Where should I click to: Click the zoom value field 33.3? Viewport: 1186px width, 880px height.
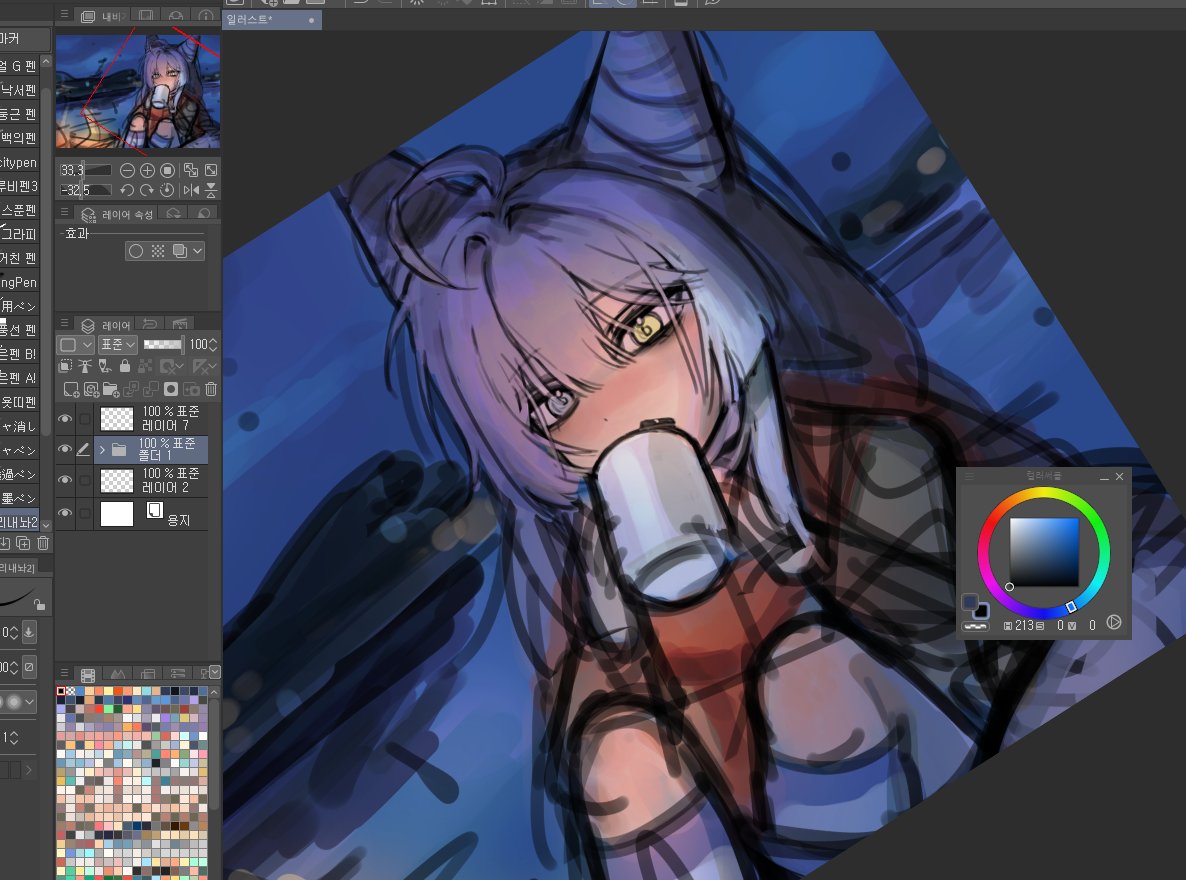coord(85,170)
